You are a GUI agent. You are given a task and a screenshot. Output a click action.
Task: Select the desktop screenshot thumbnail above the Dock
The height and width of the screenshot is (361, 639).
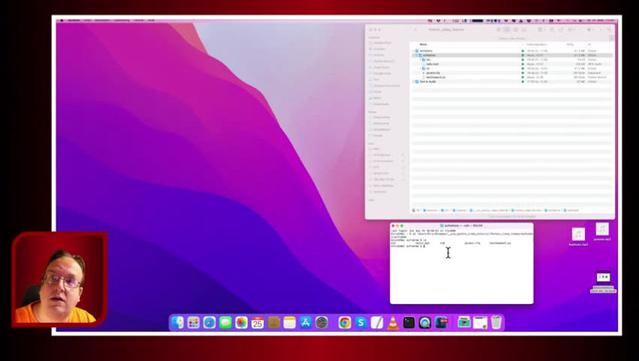tap(603, 277)
